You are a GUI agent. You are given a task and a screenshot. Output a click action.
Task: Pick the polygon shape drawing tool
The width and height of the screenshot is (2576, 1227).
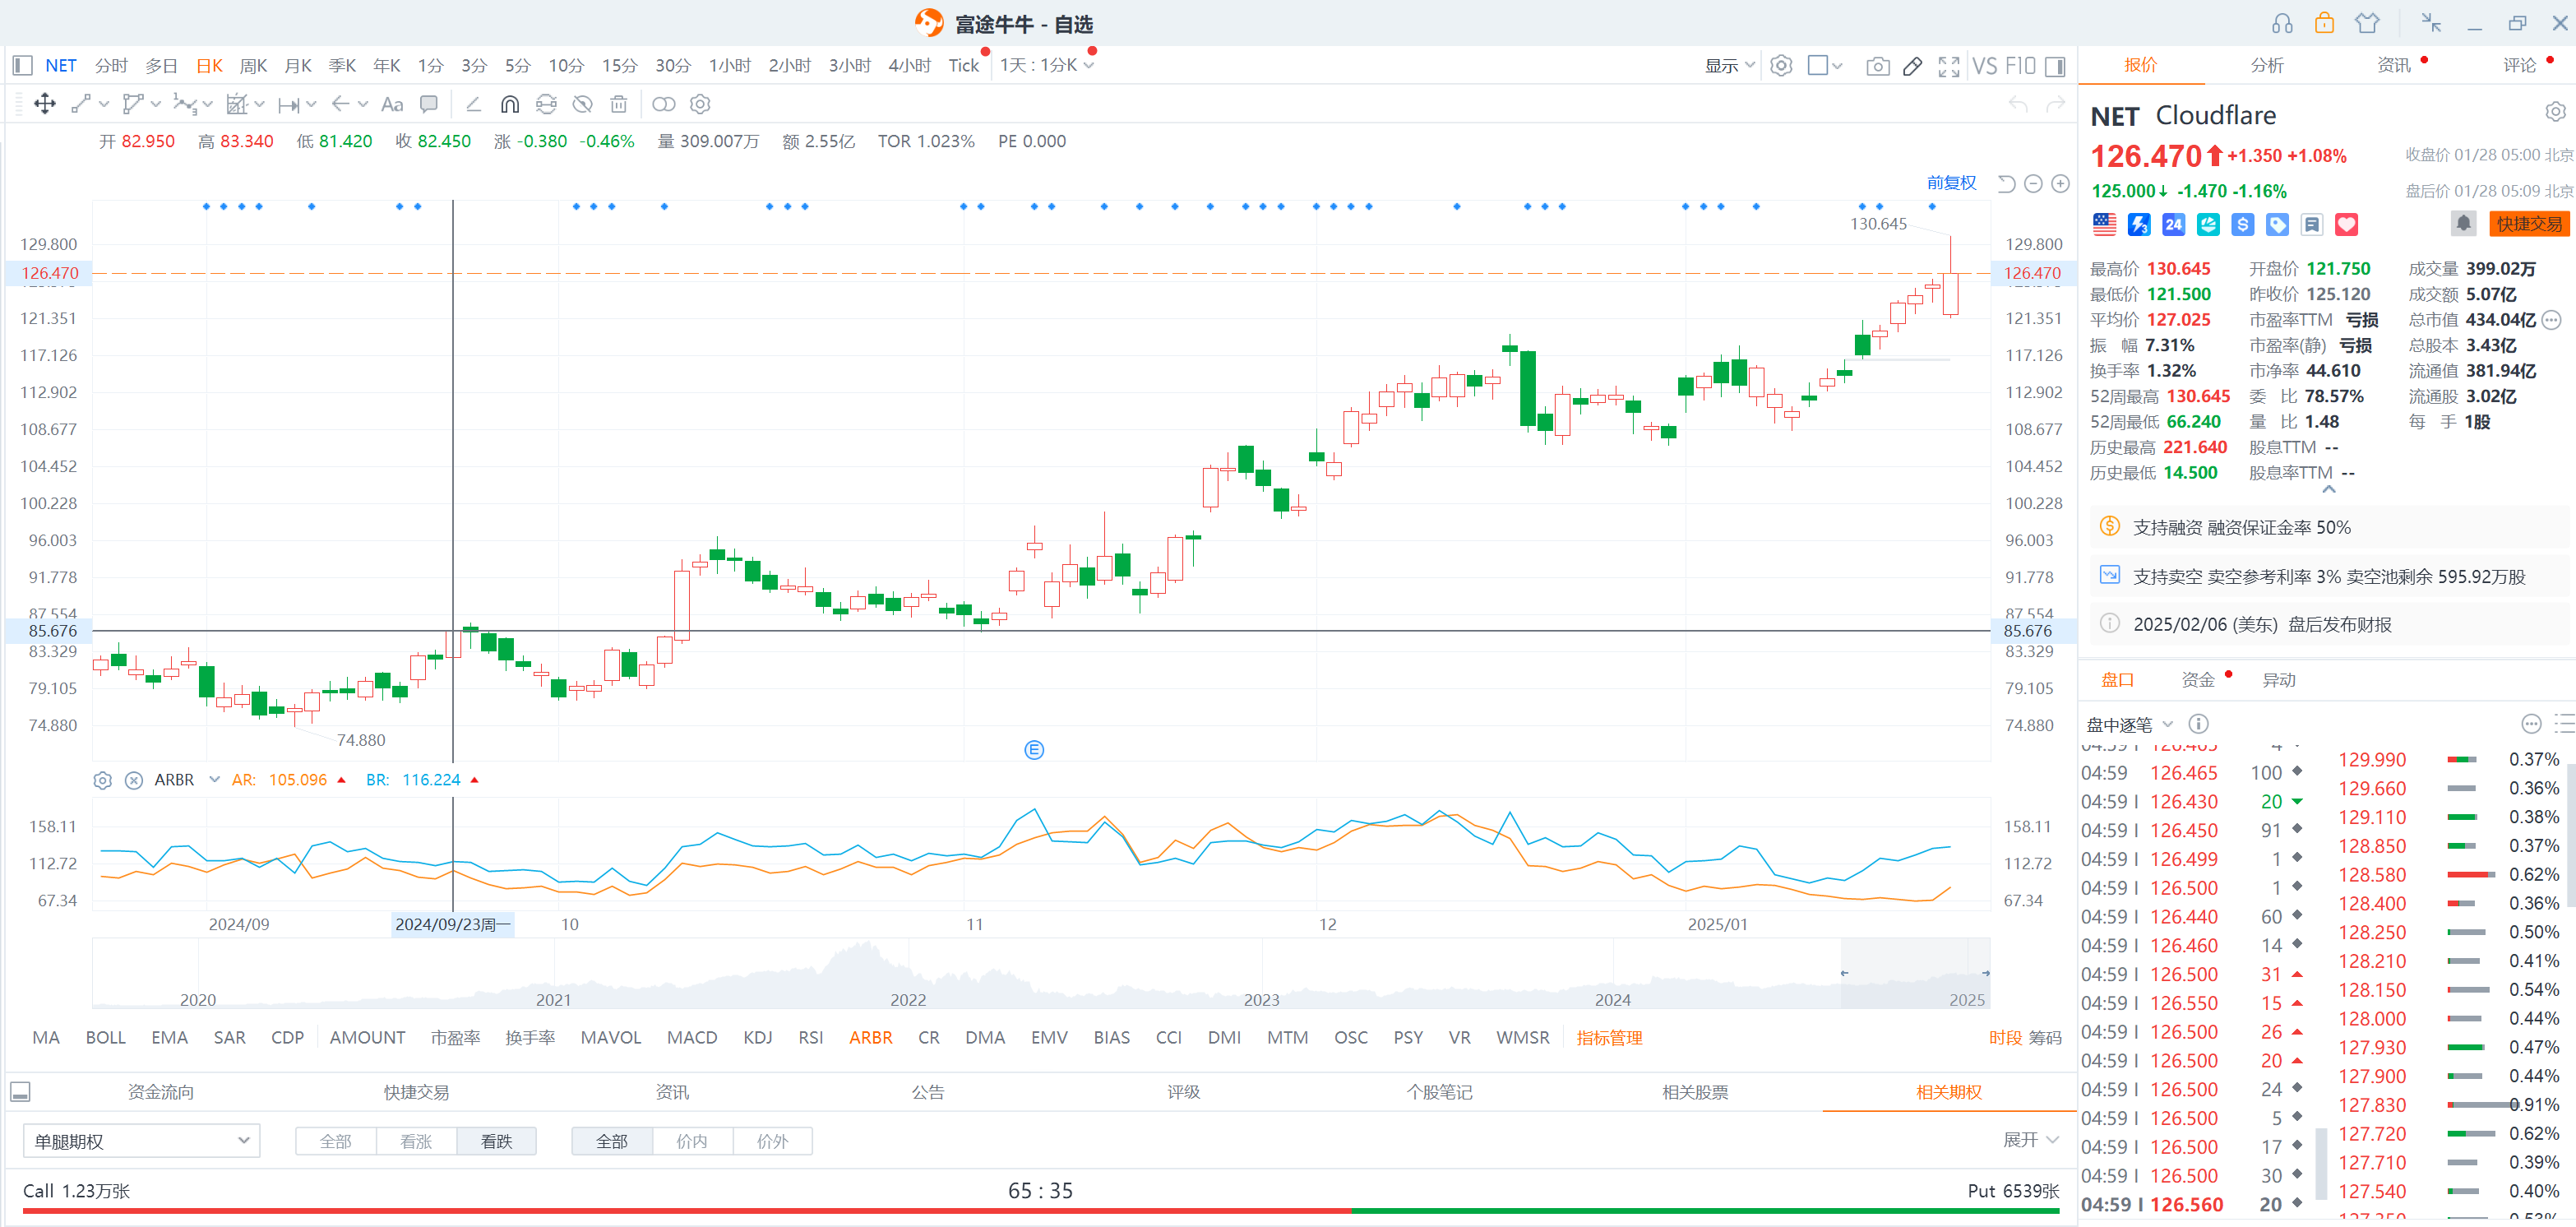click(x=133, y=104)
